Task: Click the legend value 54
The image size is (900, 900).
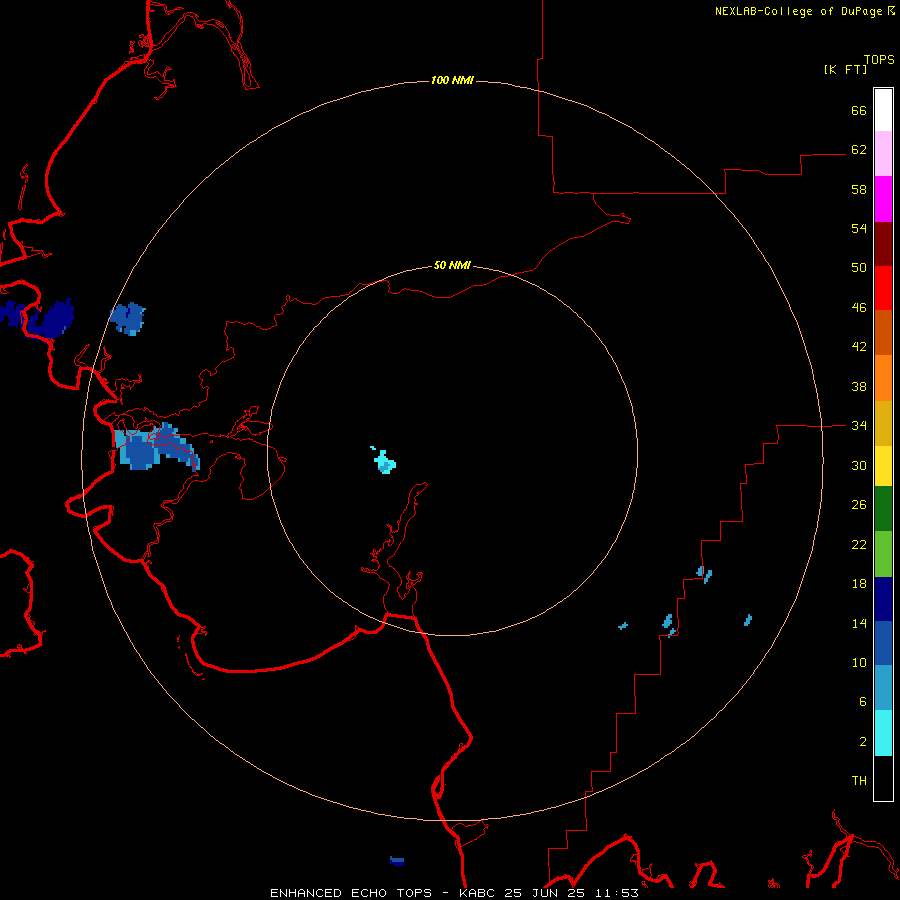Action: [859, 228]
